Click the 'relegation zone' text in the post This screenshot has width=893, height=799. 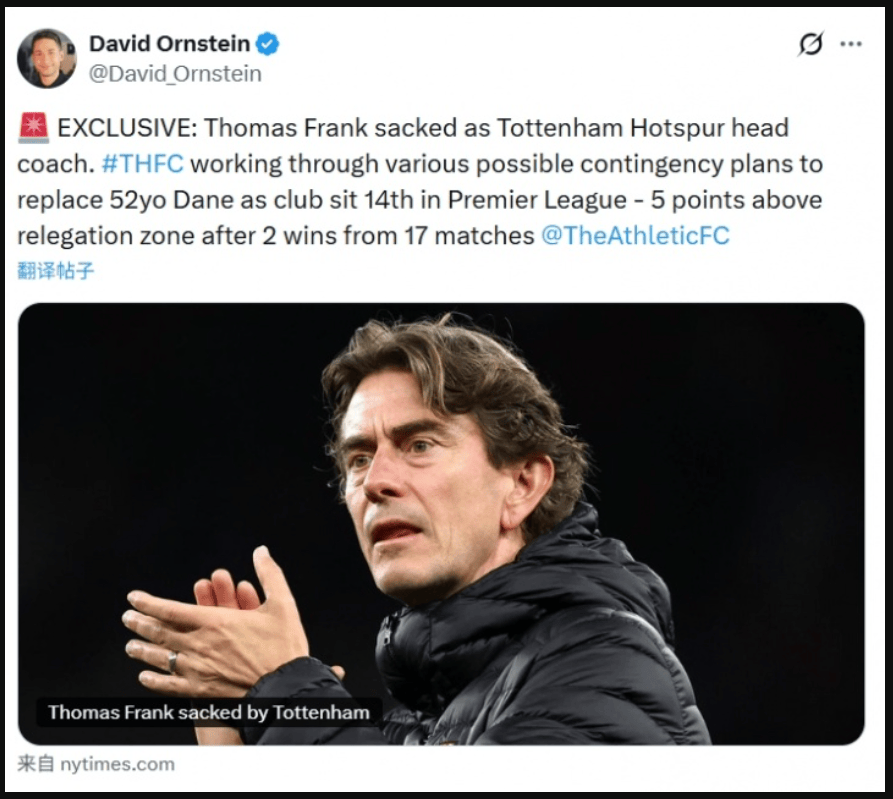click(106, 236)
